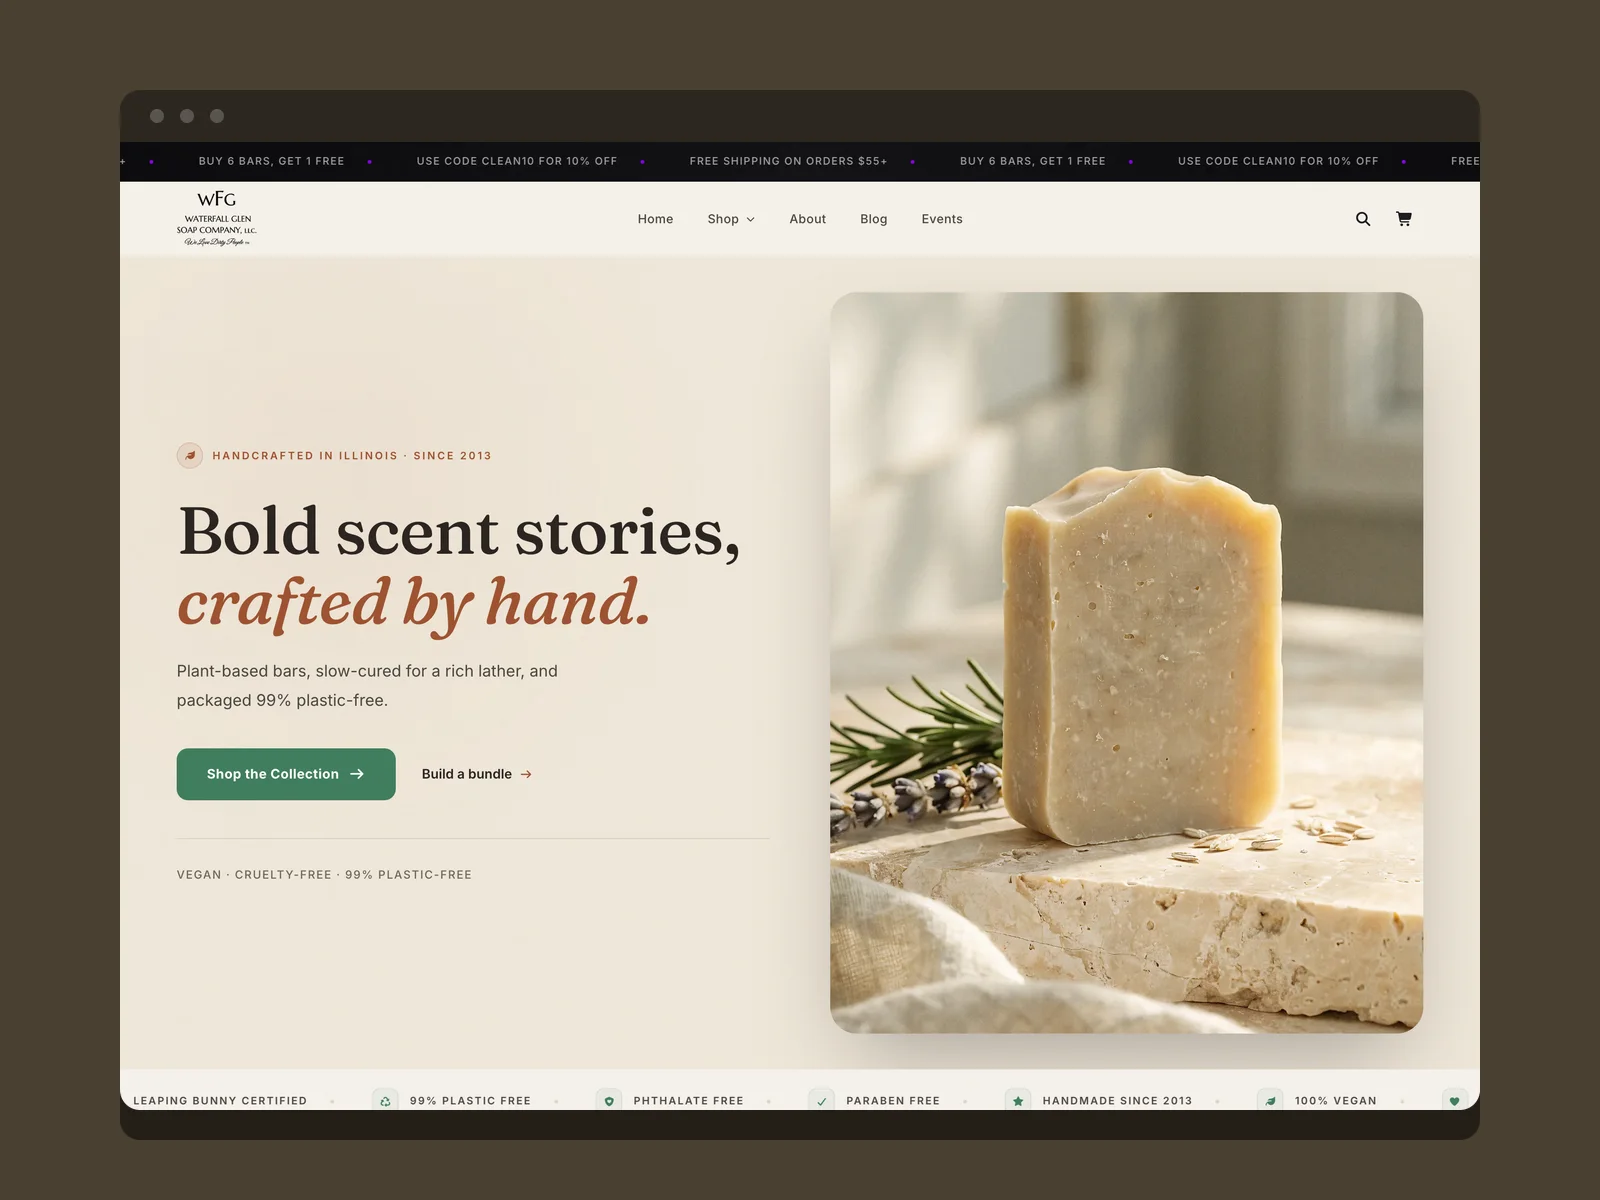The height and width of the screenshot is (1200, 1600).
Task: Click the 99% Plastic Free label in bottom strip
Action: [470, 1101]
